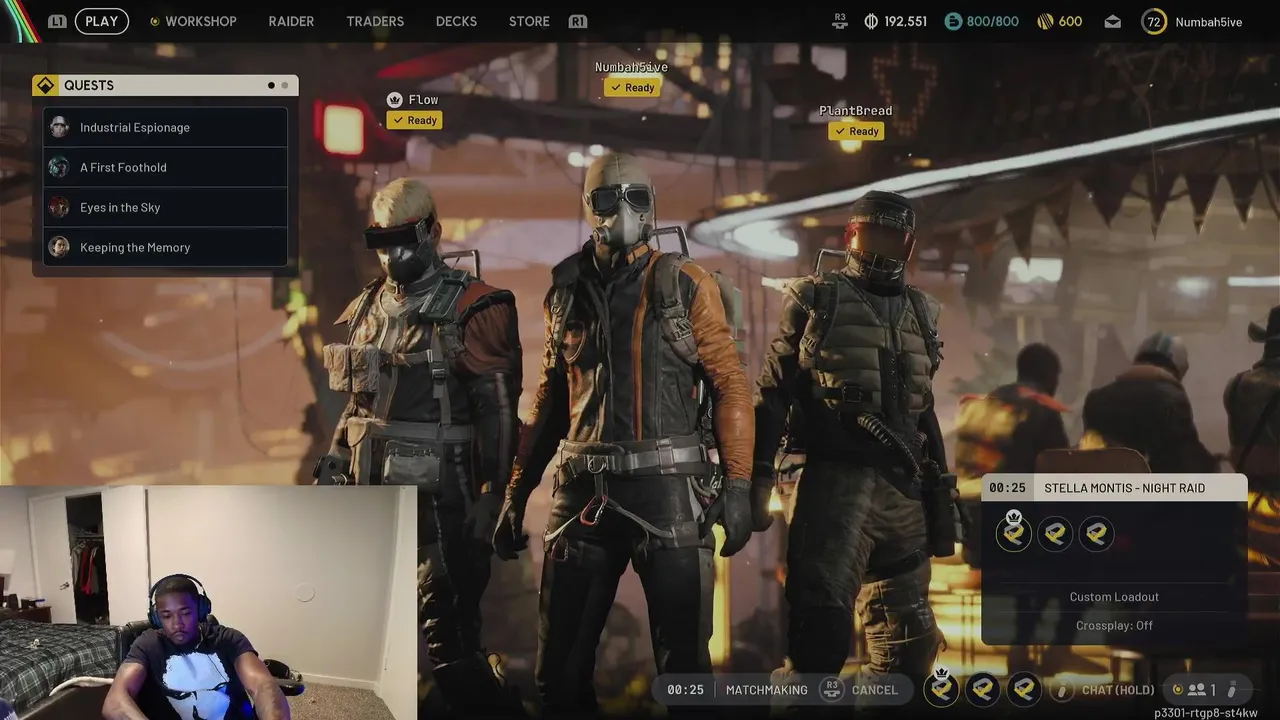Click the MATCHMAKING status label
Viewport: 1280px width, 720px height.
(x=766, y=690)
